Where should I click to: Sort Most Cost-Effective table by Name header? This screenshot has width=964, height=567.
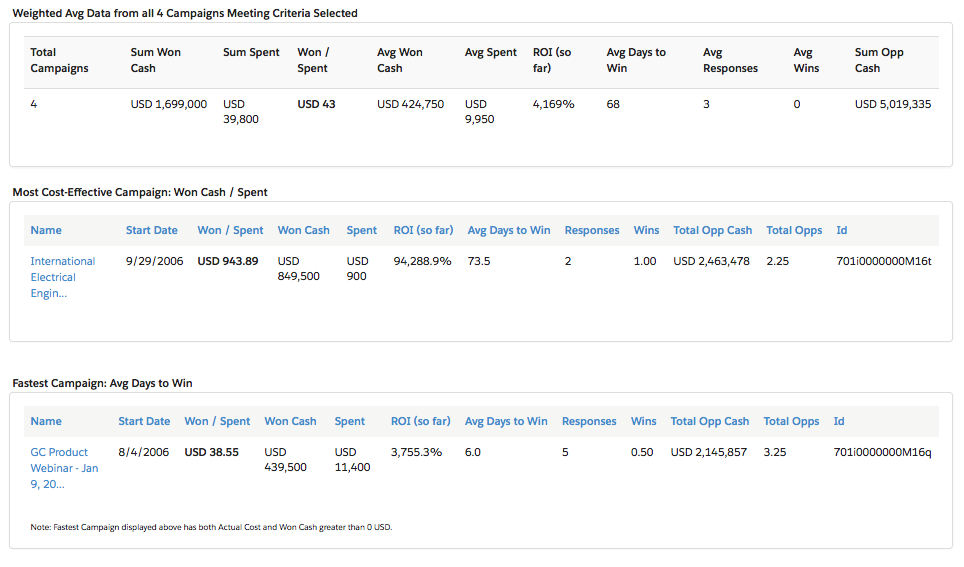coord(46,230)
